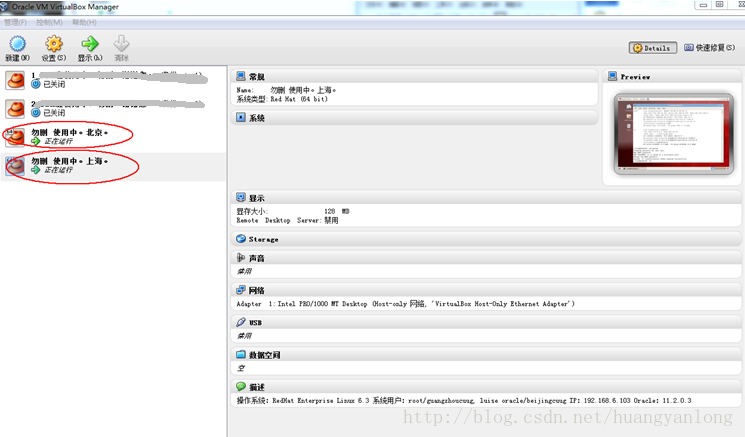Screen dimensions: 745x437
Task: Click power-off status icon of first VM
Action: pyautogui.click(x=36, y=84)
